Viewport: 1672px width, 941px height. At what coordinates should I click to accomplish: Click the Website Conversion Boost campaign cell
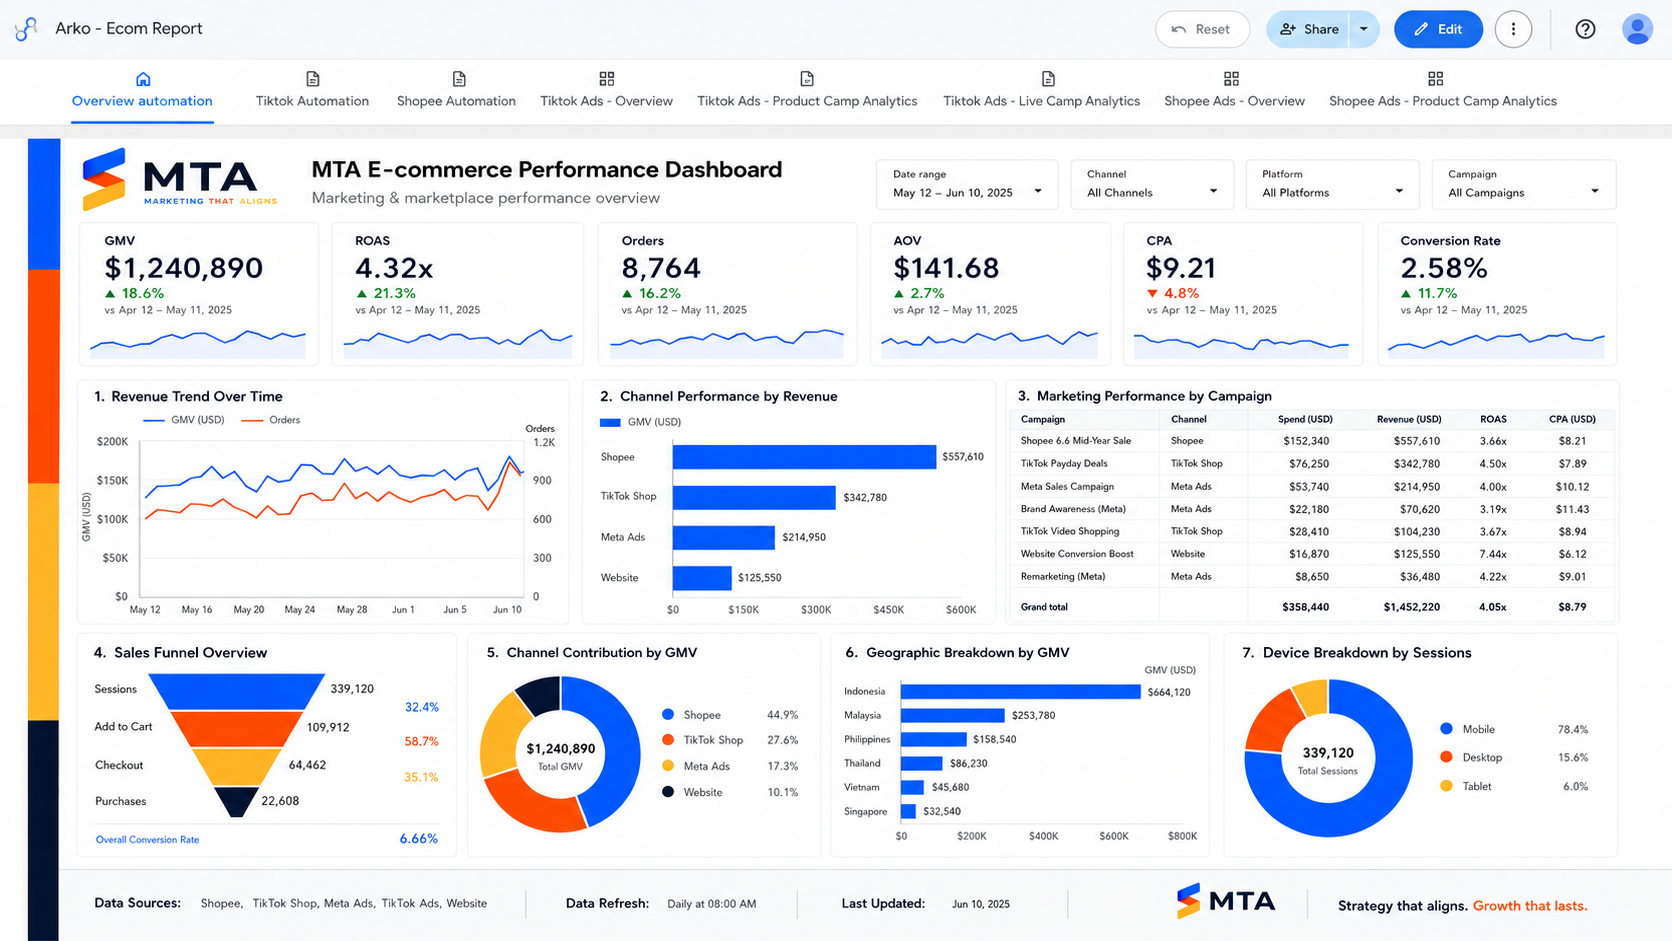pyautogui.click(x=1077, y=554)
